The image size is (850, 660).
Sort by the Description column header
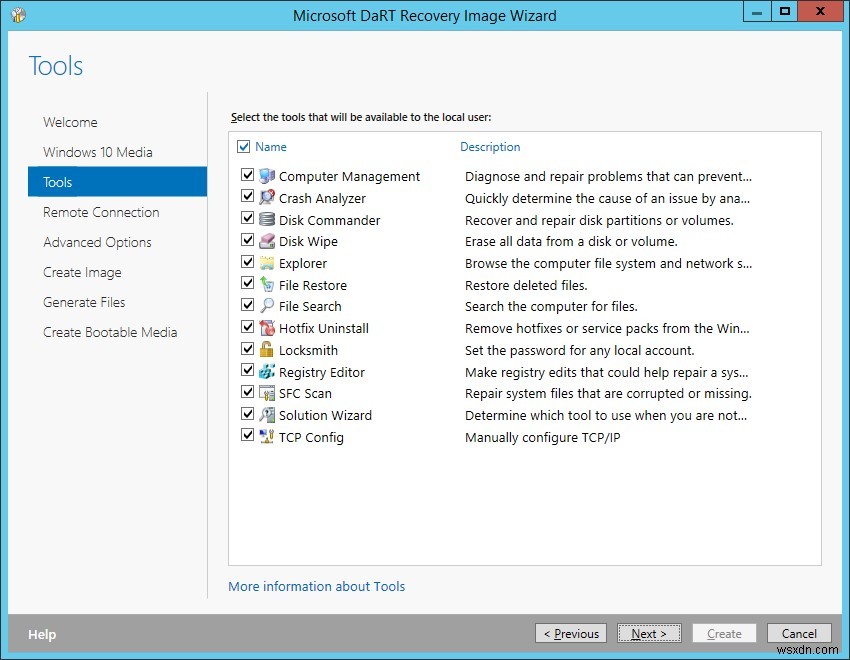pyautogui.click(x=490, y=147)
